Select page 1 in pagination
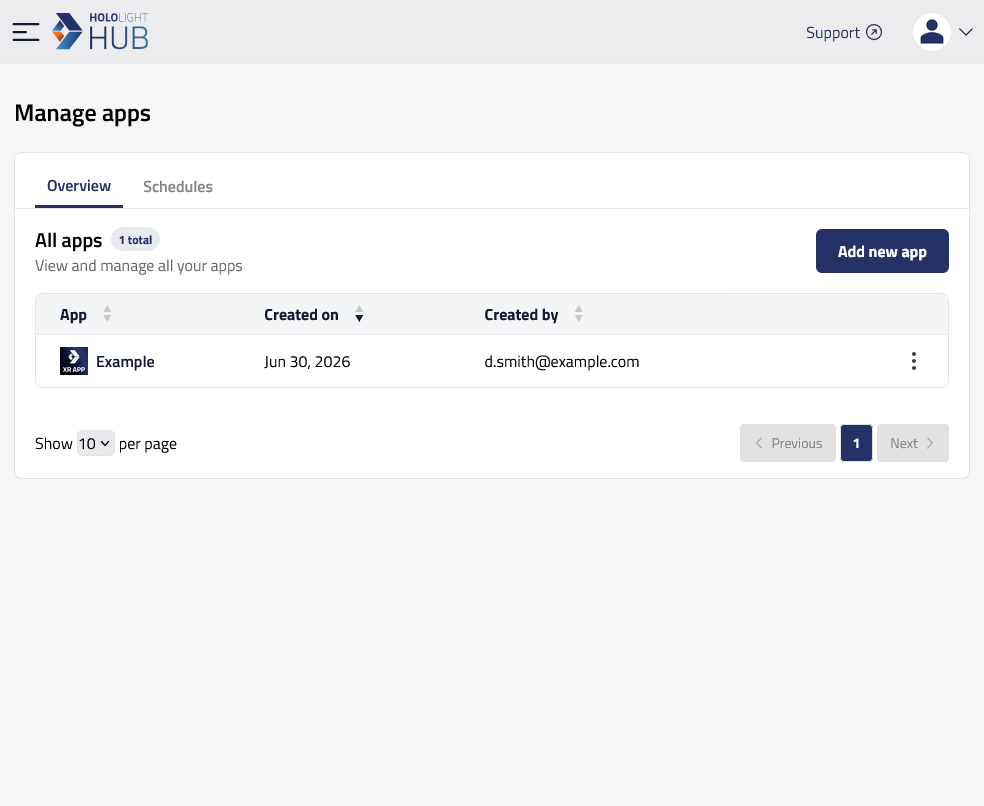 tap(856, 443)
